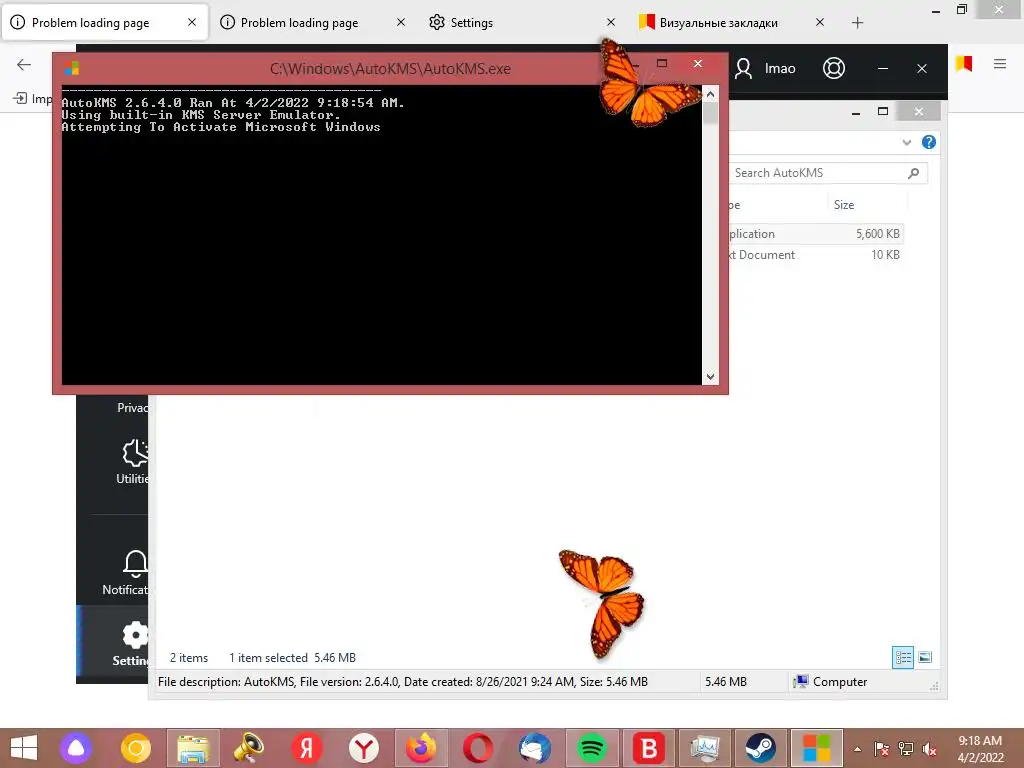This screenshot has height=768, width=1024.
Task: Launch Steam from taskbar
Action: coord(761,748)
